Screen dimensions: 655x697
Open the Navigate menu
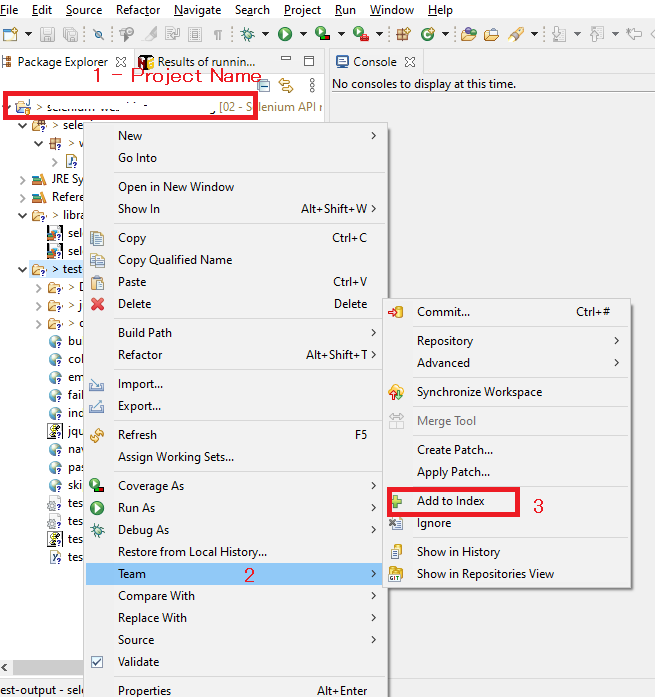197,10
